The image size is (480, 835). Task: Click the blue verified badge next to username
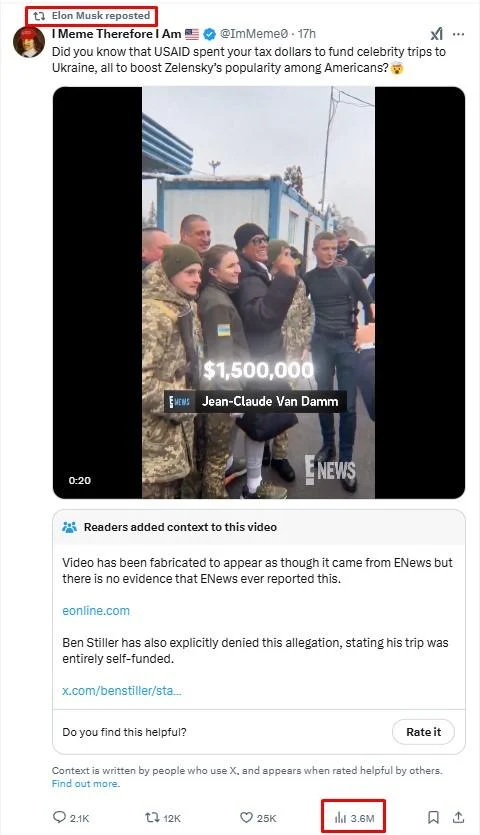tap(210, 34)
